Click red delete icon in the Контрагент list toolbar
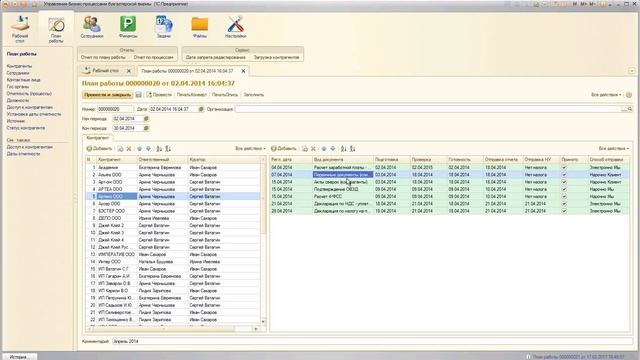Image resolution: width=640 pixels, height=360 pixels. 129,149
